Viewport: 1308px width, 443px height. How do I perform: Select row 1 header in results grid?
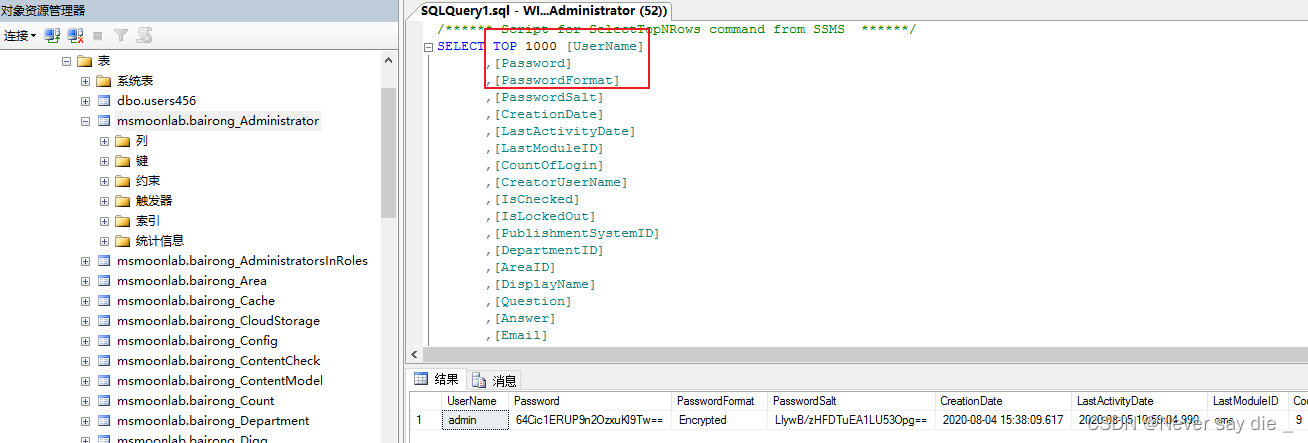(x=426, y=420)
